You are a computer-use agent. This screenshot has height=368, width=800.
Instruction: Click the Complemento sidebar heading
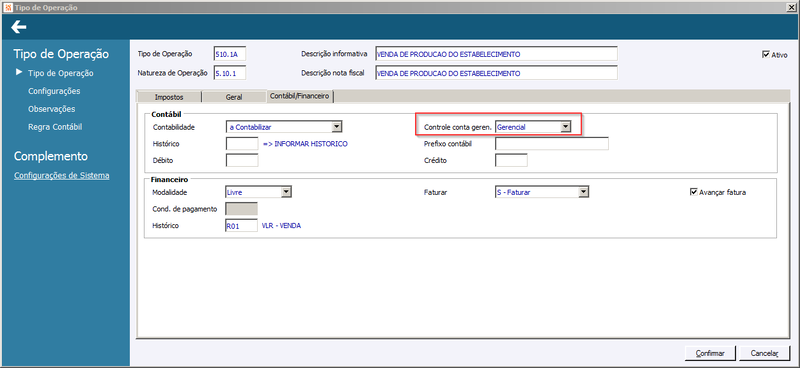[x=51, y=156]
